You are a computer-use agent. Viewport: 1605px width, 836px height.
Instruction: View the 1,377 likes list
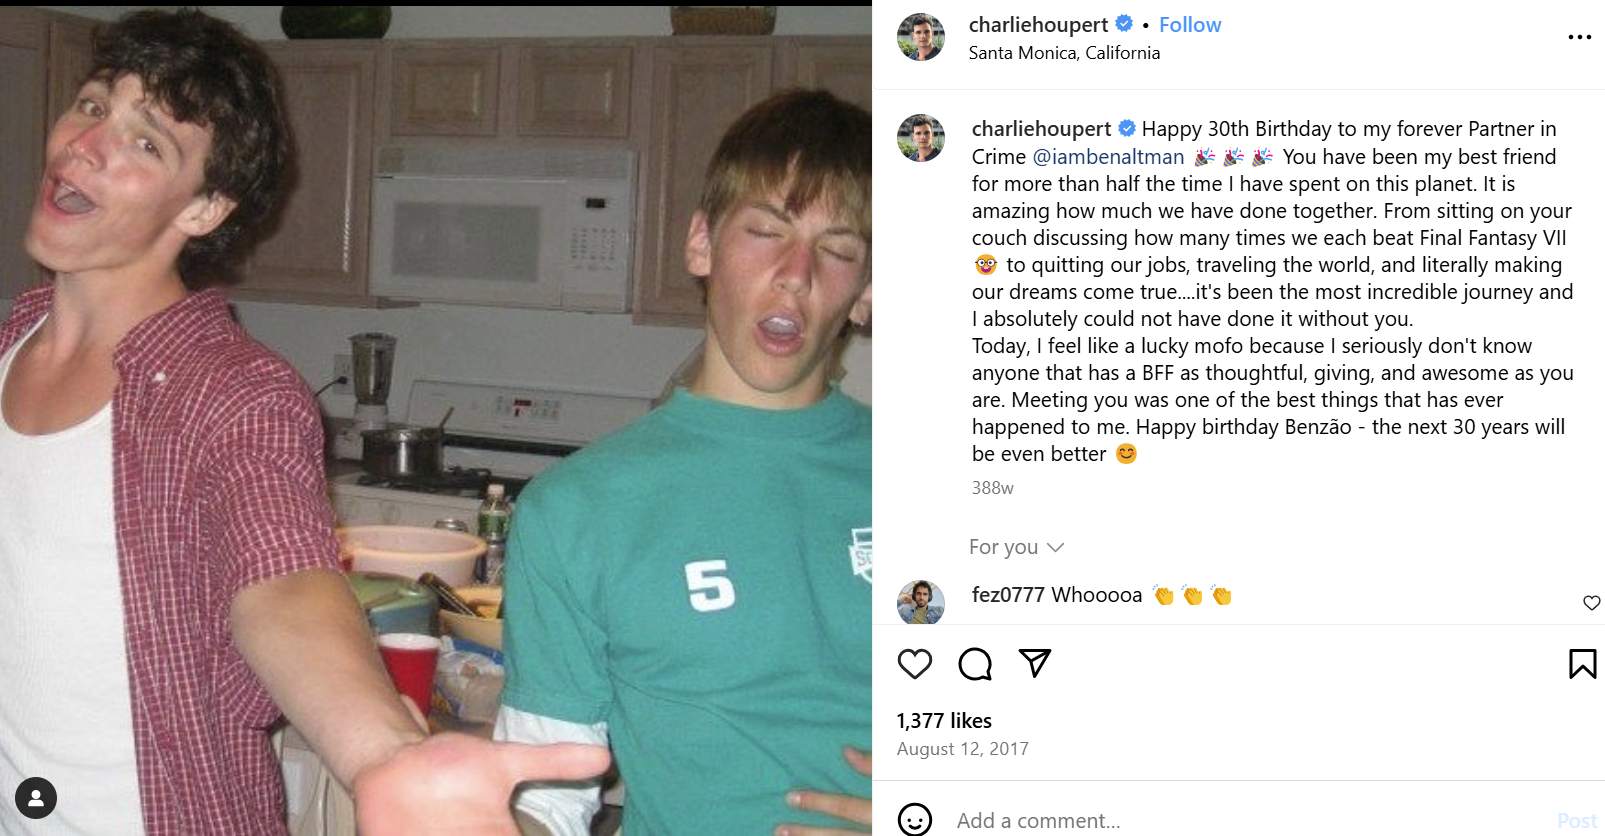(944, 720)
